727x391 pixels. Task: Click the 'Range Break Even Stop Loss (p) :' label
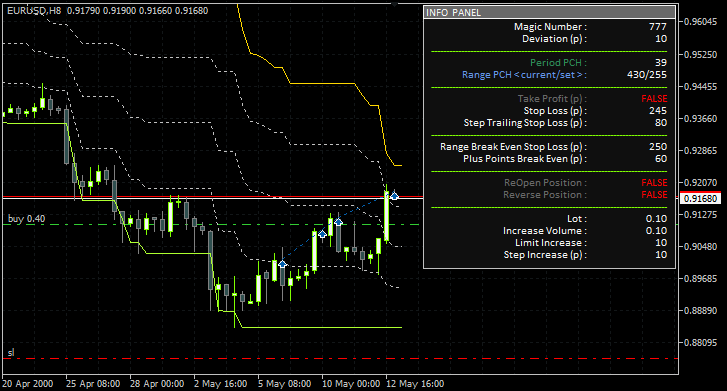(x=514, y=147)
